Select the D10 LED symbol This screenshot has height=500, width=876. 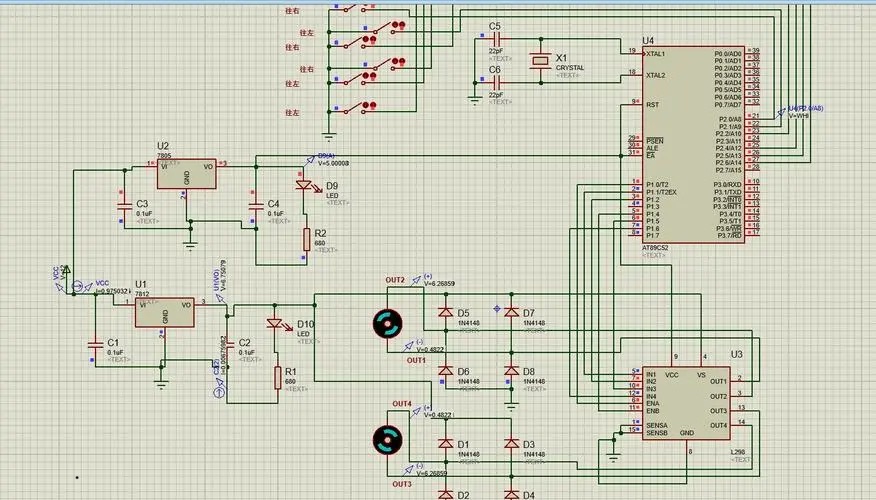click(277, 325)
